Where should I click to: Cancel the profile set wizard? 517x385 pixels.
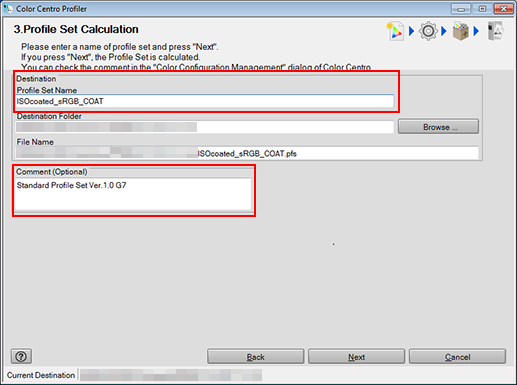457,357
